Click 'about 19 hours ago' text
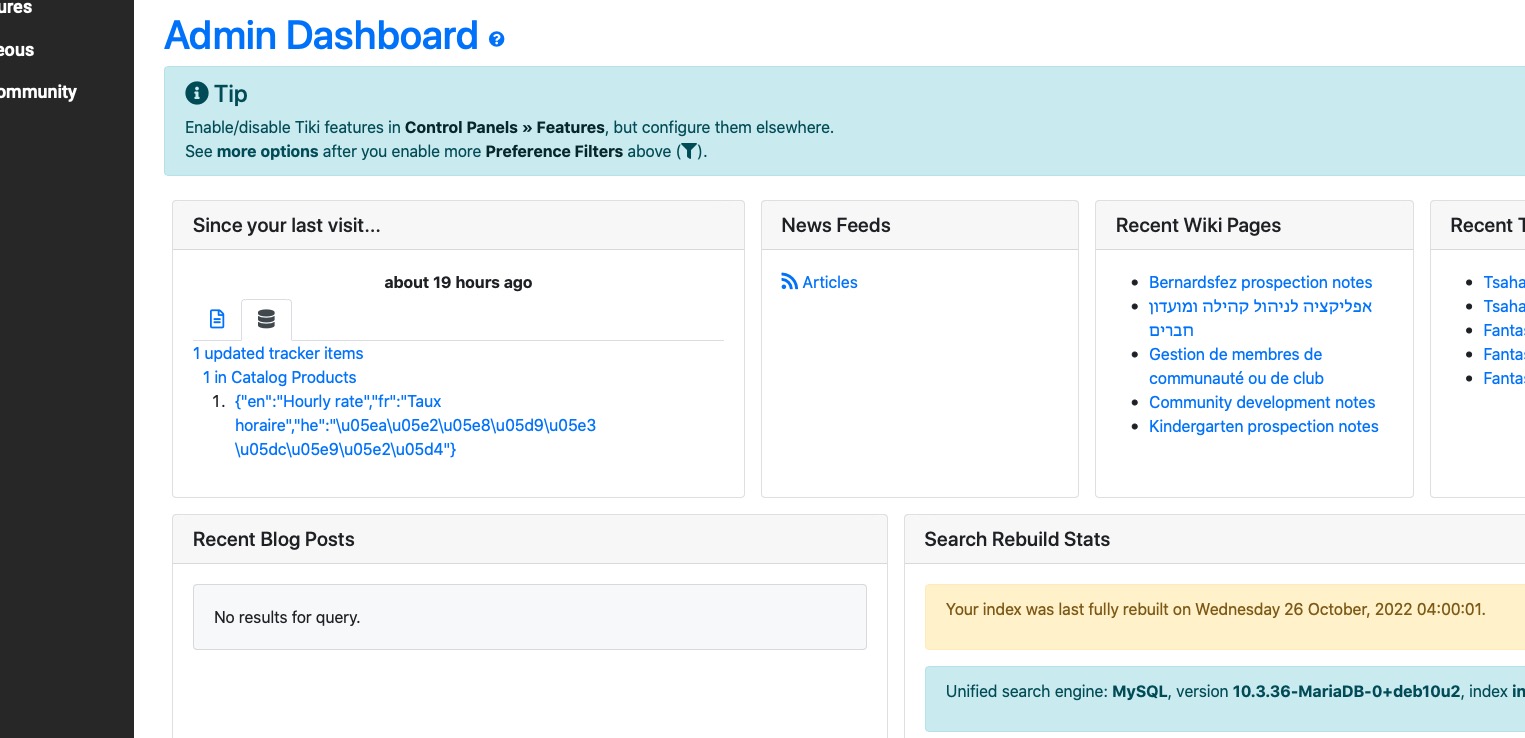This screenshot has width=1525, height=738. click(458, 283)
